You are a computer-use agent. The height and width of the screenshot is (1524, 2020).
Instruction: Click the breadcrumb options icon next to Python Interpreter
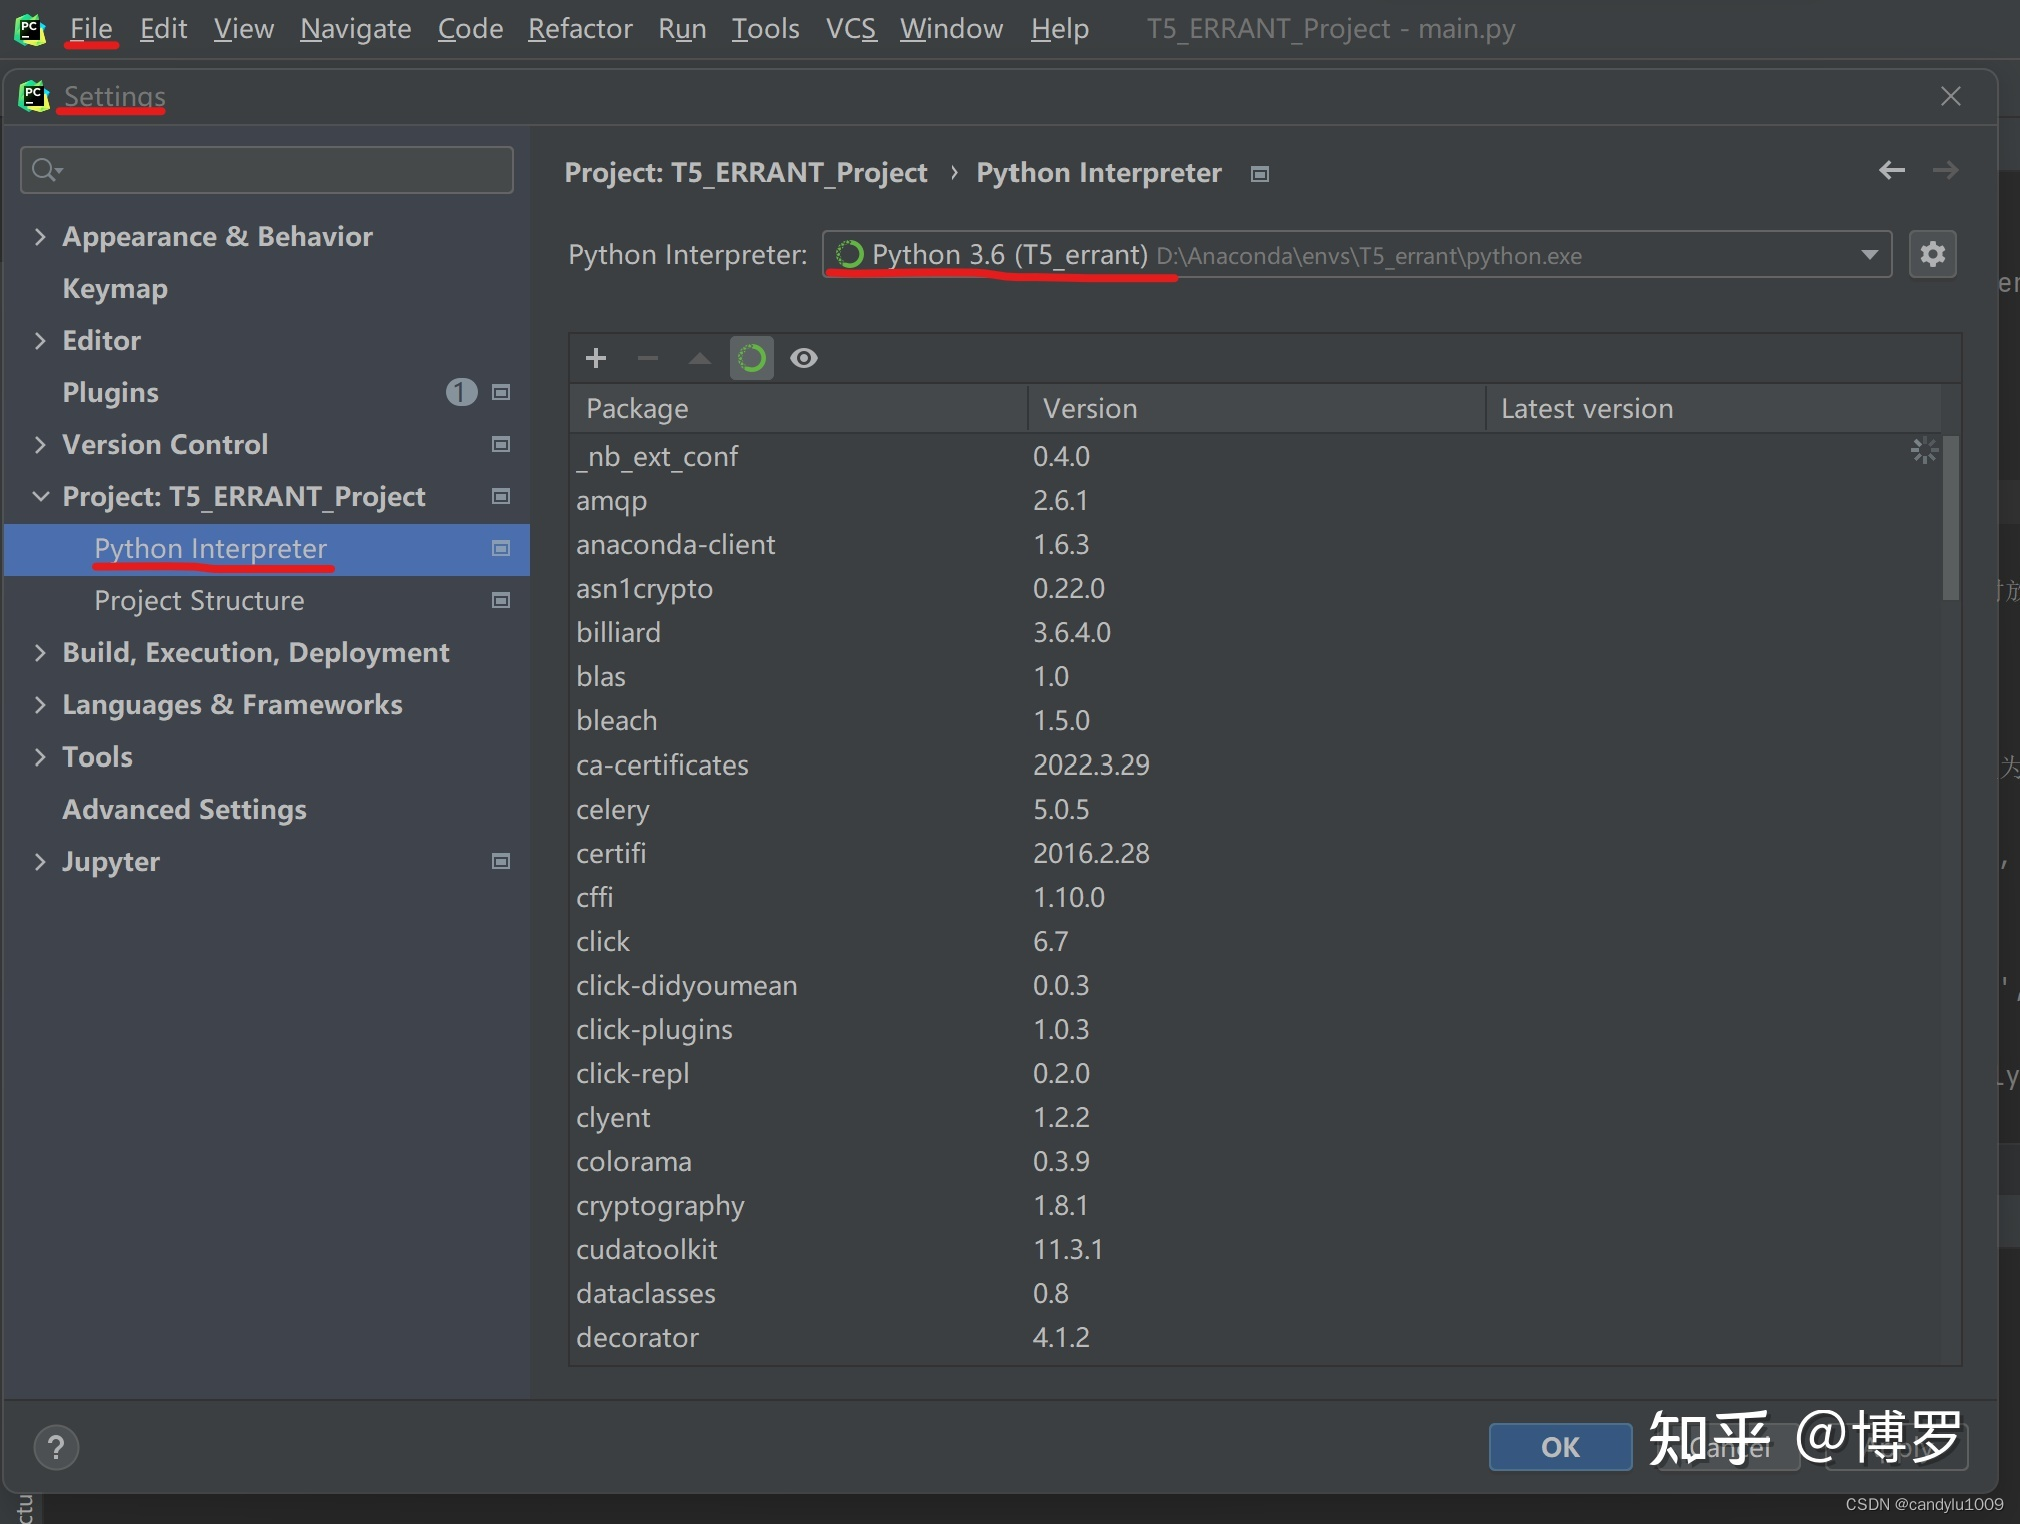click(1263, 174)
